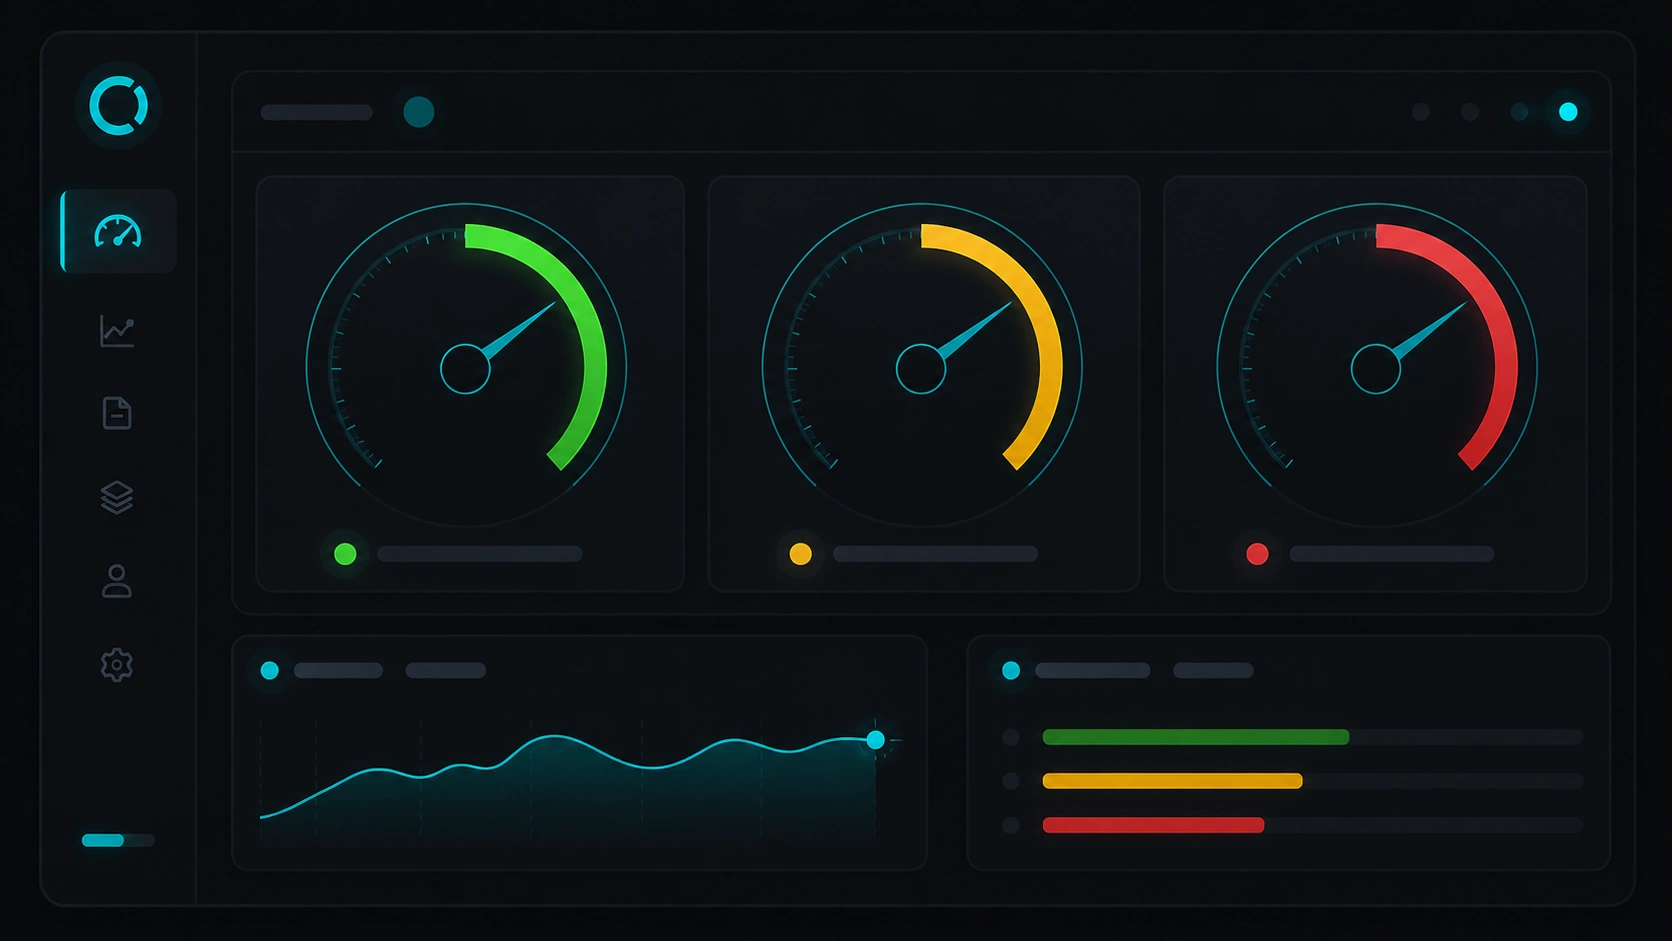Open the stacked layers sidebar icon
Image resolution: width=1672 pixels, height=941 pixels.
click(x=117, y=497)
